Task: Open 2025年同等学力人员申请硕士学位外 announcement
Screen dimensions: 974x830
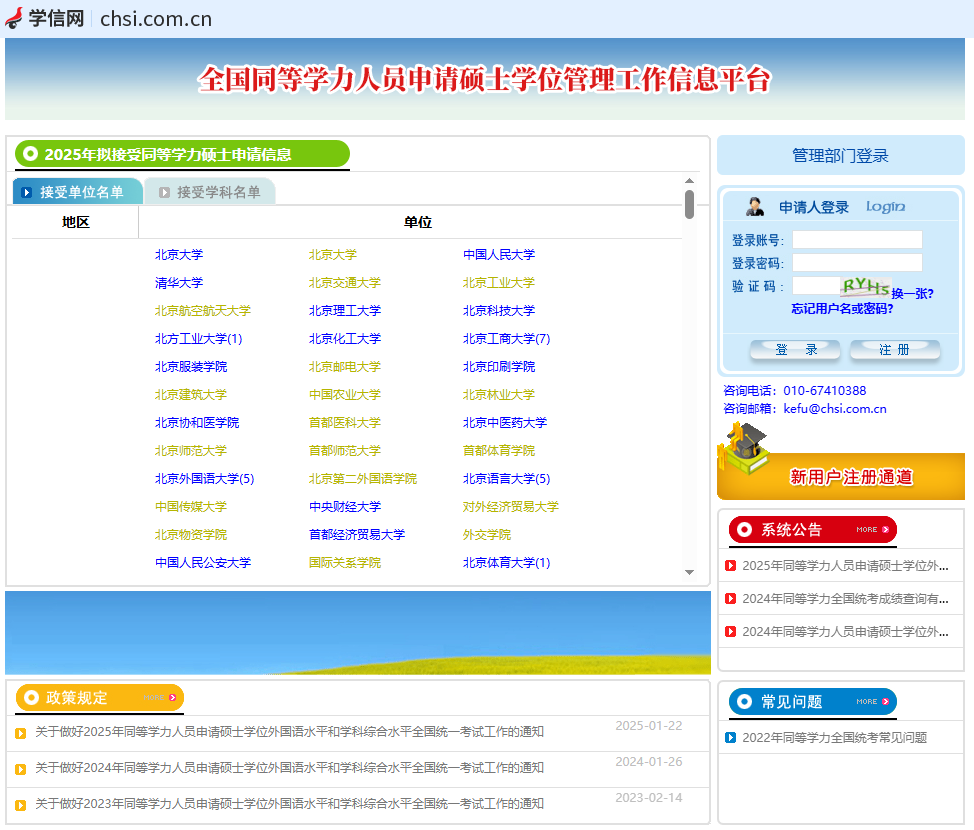Action: tap(845, 565)
